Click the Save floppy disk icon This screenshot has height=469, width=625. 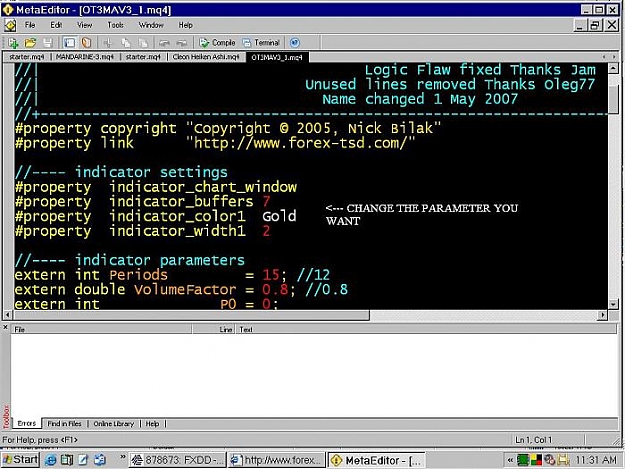[47, 43]
